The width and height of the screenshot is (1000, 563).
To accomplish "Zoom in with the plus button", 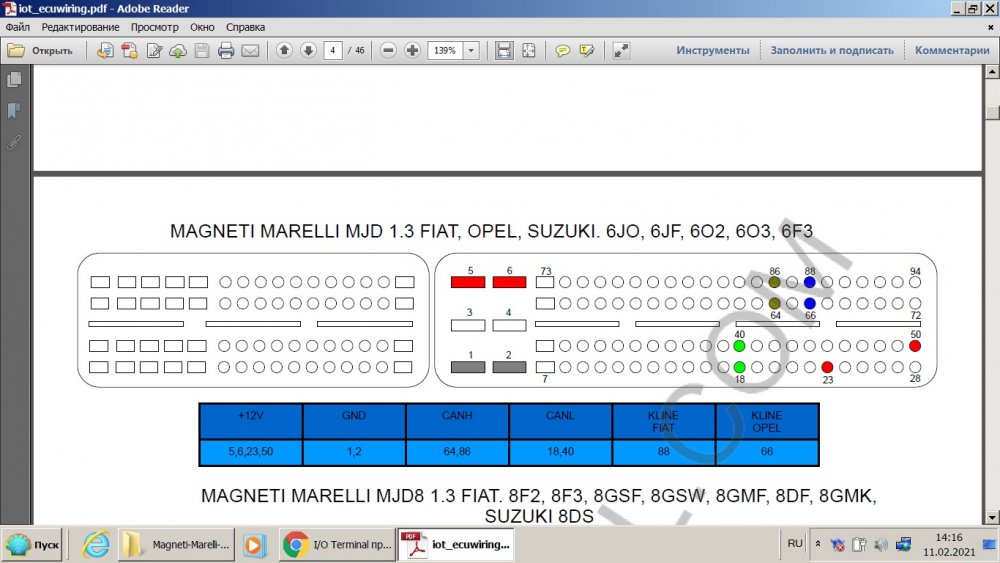I will pos(412,50).
